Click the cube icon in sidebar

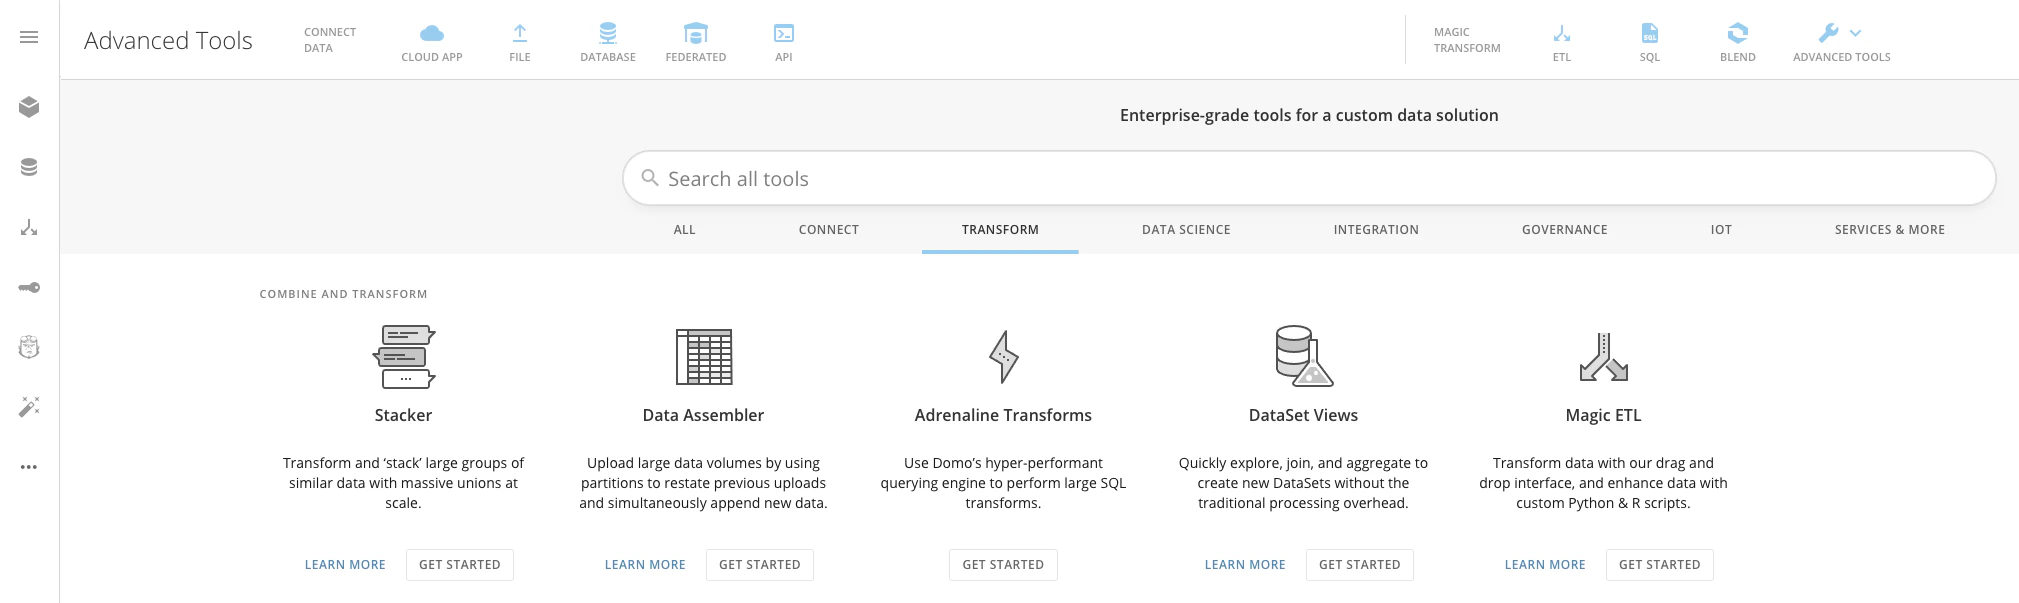tap(29, 107)
